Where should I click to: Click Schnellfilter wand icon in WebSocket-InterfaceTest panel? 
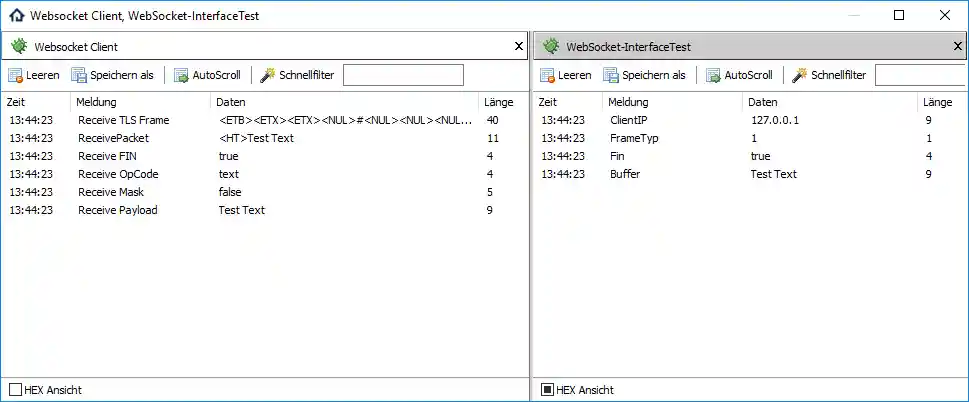tap(800, 75)
